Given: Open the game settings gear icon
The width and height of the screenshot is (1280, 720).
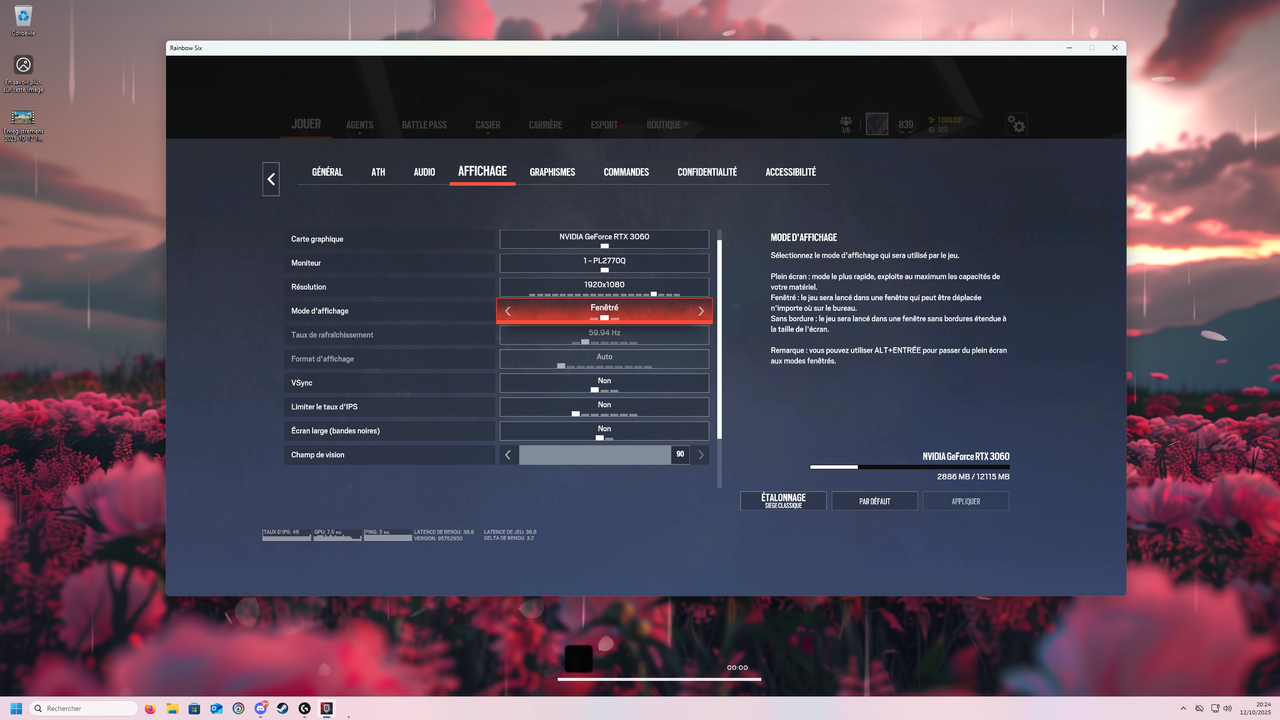Looking at the screenshot, I should pos(1016,125).
